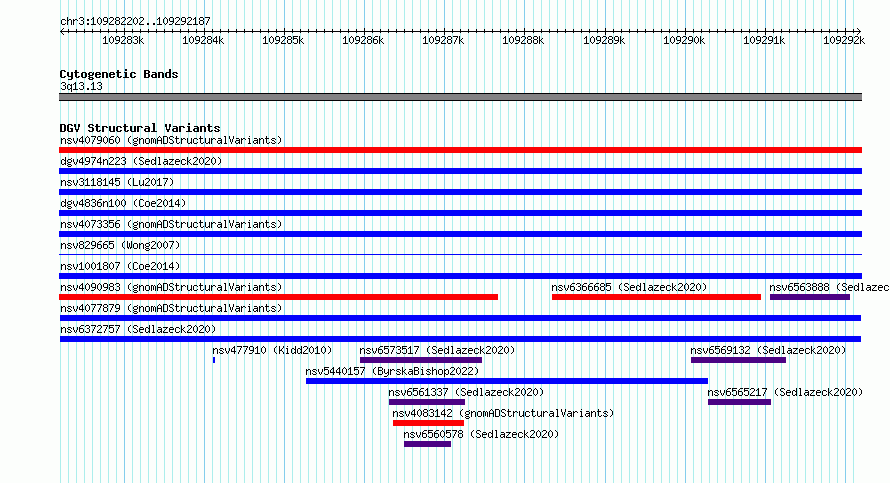The image size is (890, 483).
Task: Open nsv4090983 gnomAD variant label
Action: (171, 287)
